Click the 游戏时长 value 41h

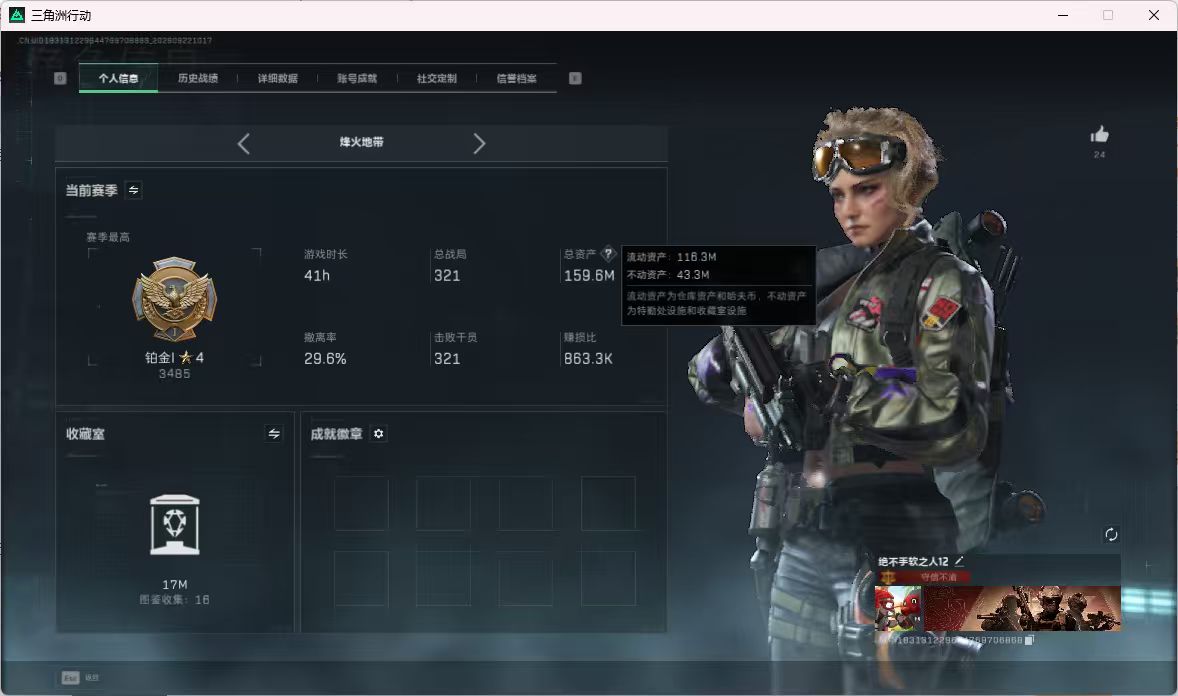point(317,276)
